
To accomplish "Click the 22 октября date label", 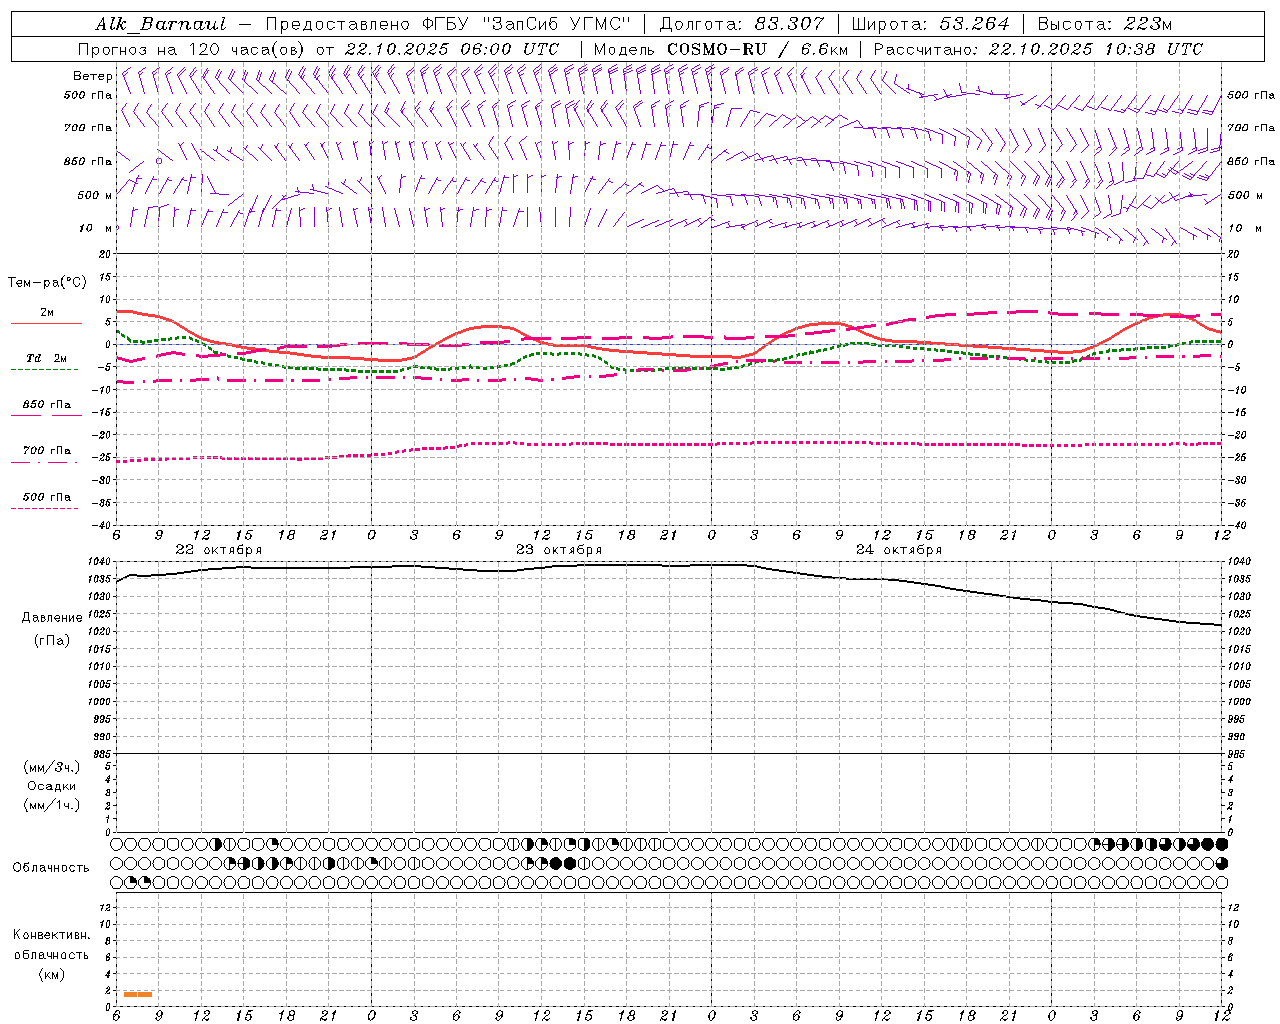I will pyautogui.click(x=219, y=550).
